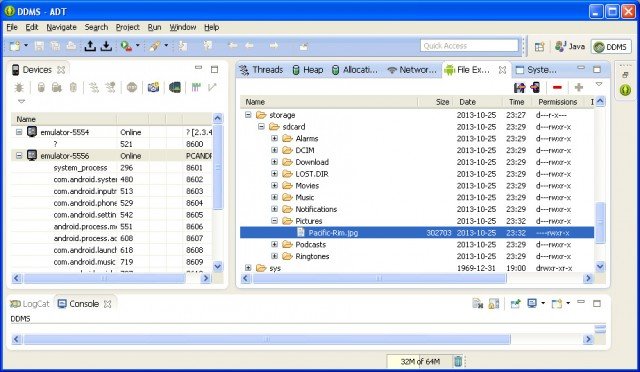Image resolution: width=640 pixels, height=372 pixels.
Task: Click Console horizontal scrollbar right arrow
Action: point(588,339)
